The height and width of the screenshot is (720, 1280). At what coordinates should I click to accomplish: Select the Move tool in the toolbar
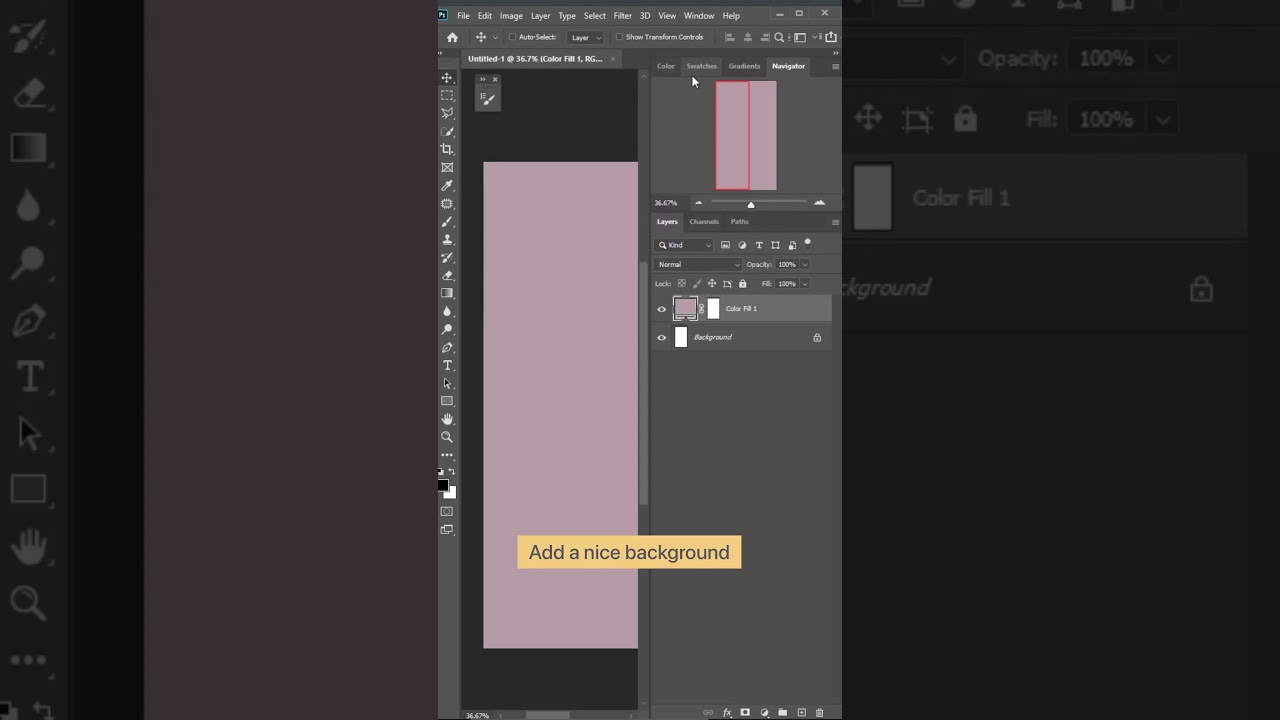[x=447, y=78]
